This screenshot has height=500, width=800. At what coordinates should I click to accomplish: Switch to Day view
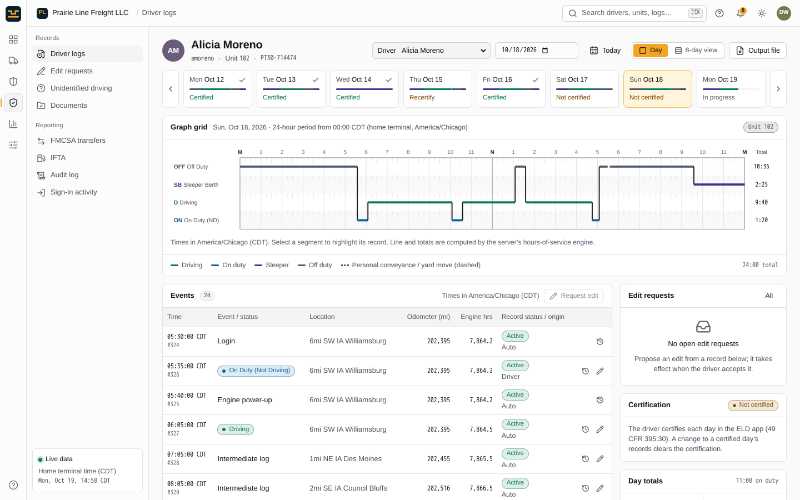pyautogui.click(x=651, y=50)
